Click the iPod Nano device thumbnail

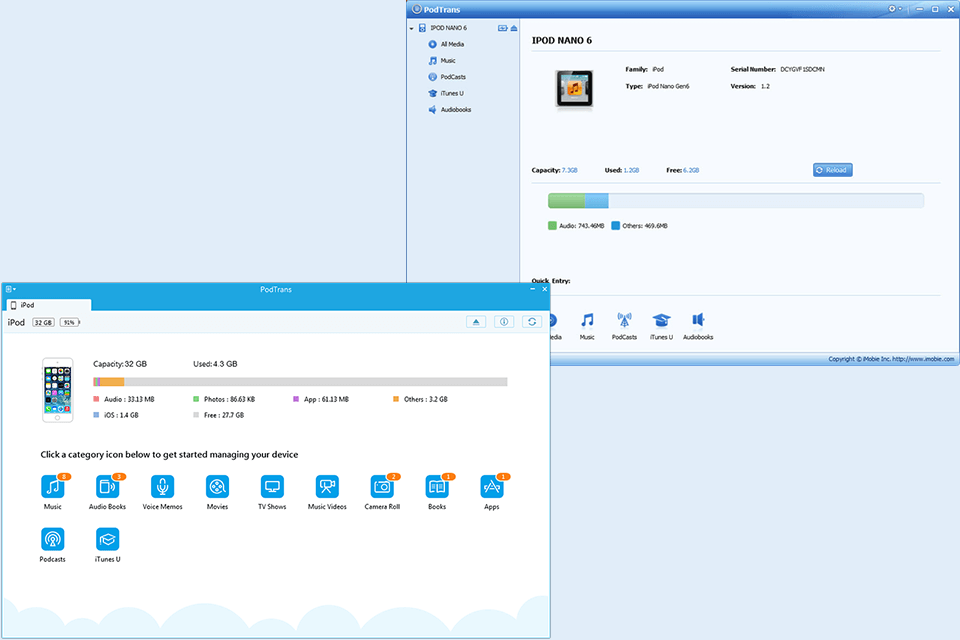574,88
